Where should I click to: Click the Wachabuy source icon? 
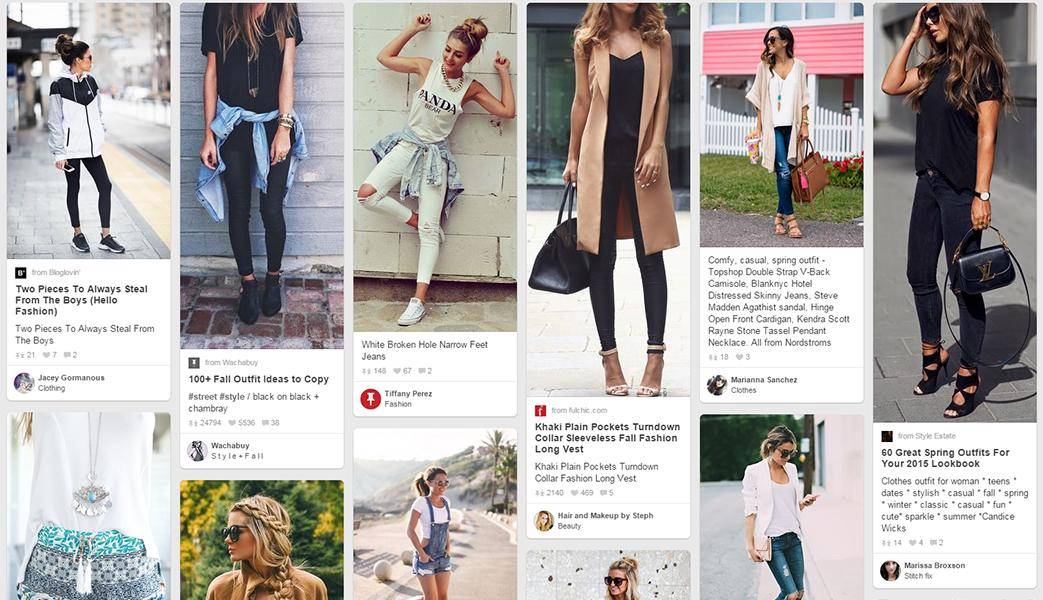click(194, 363)
